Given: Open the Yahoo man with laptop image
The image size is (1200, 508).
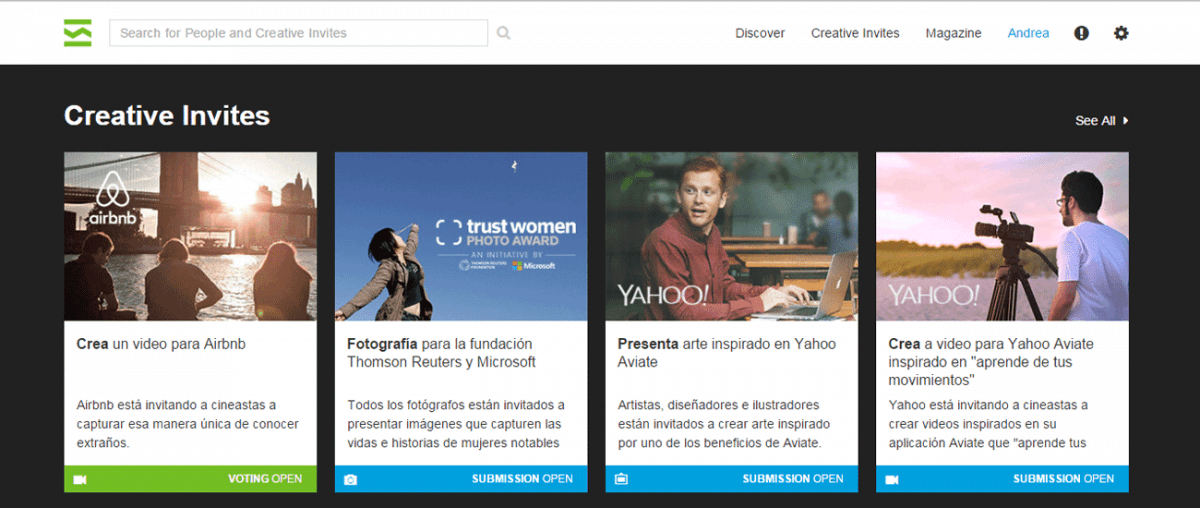Looking at the screenshot, I should coord(732,236).
